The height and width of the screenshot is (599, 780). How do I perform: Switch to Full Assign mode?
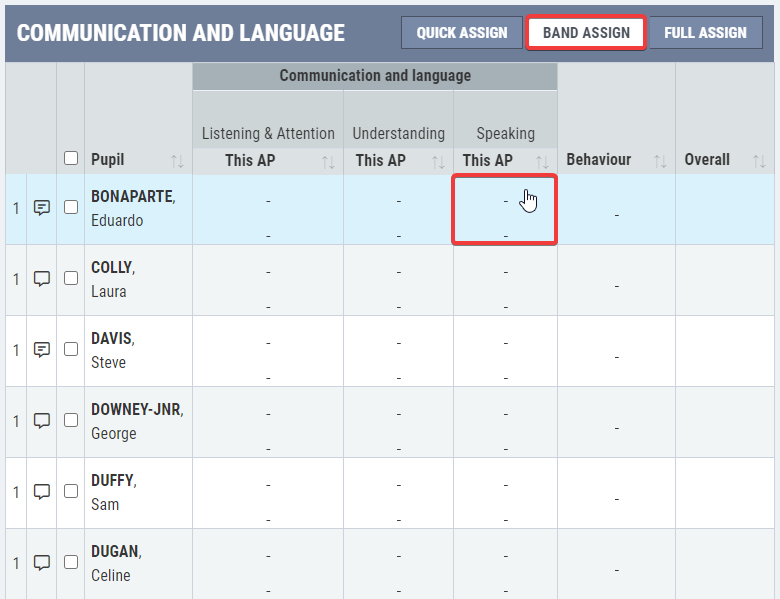click(705, 33)
